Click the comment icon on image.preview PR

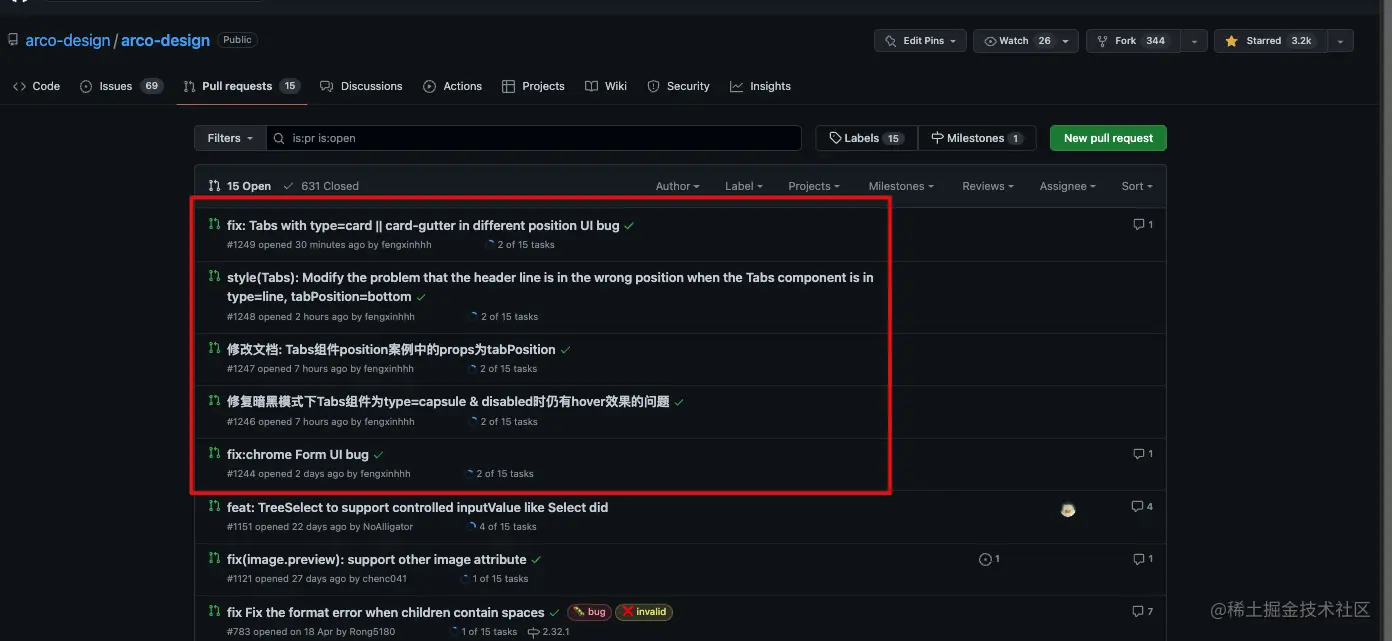tap(1143, 559)
